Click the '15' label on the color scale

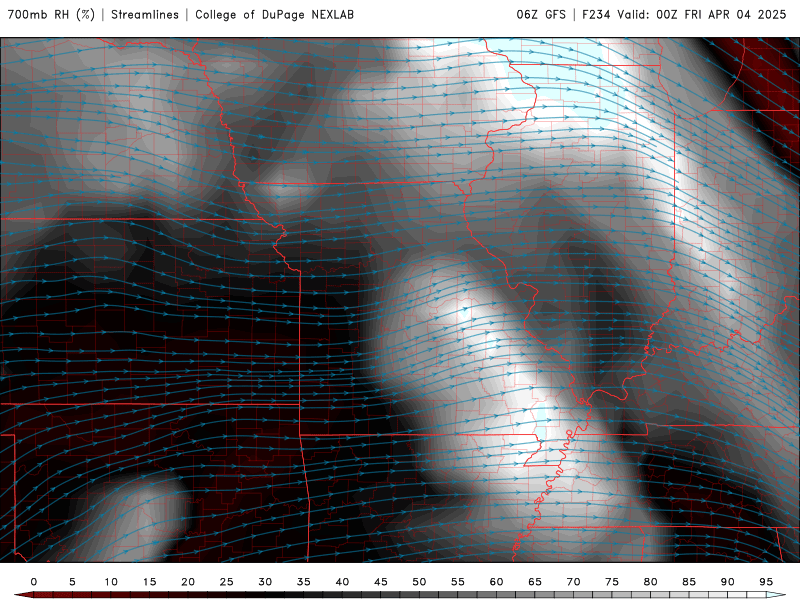tap(149, 582)
